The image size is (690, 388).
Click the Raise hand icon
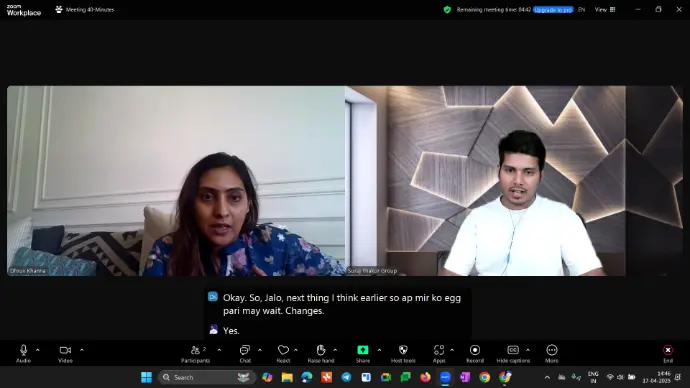321,350
